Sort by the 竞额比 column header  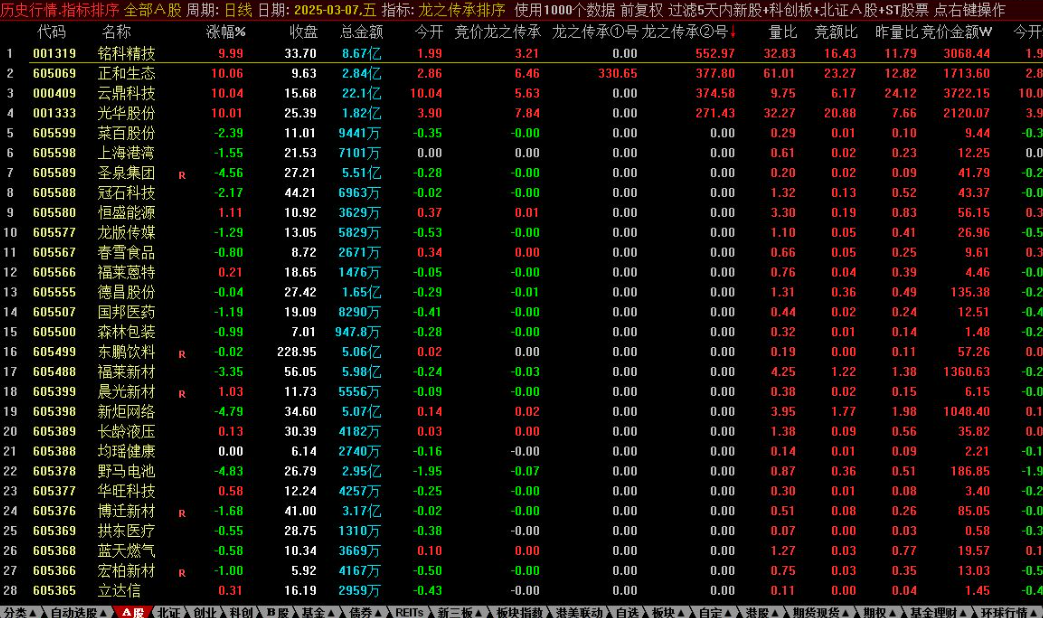[x=836, y=32]
